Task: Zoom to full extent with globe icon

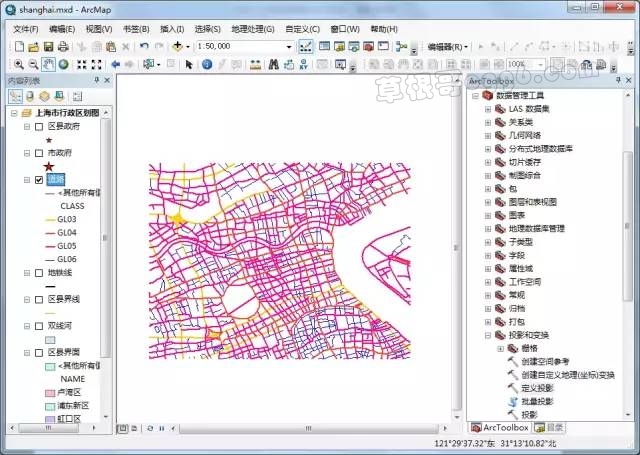Action: tap(63, 64)
